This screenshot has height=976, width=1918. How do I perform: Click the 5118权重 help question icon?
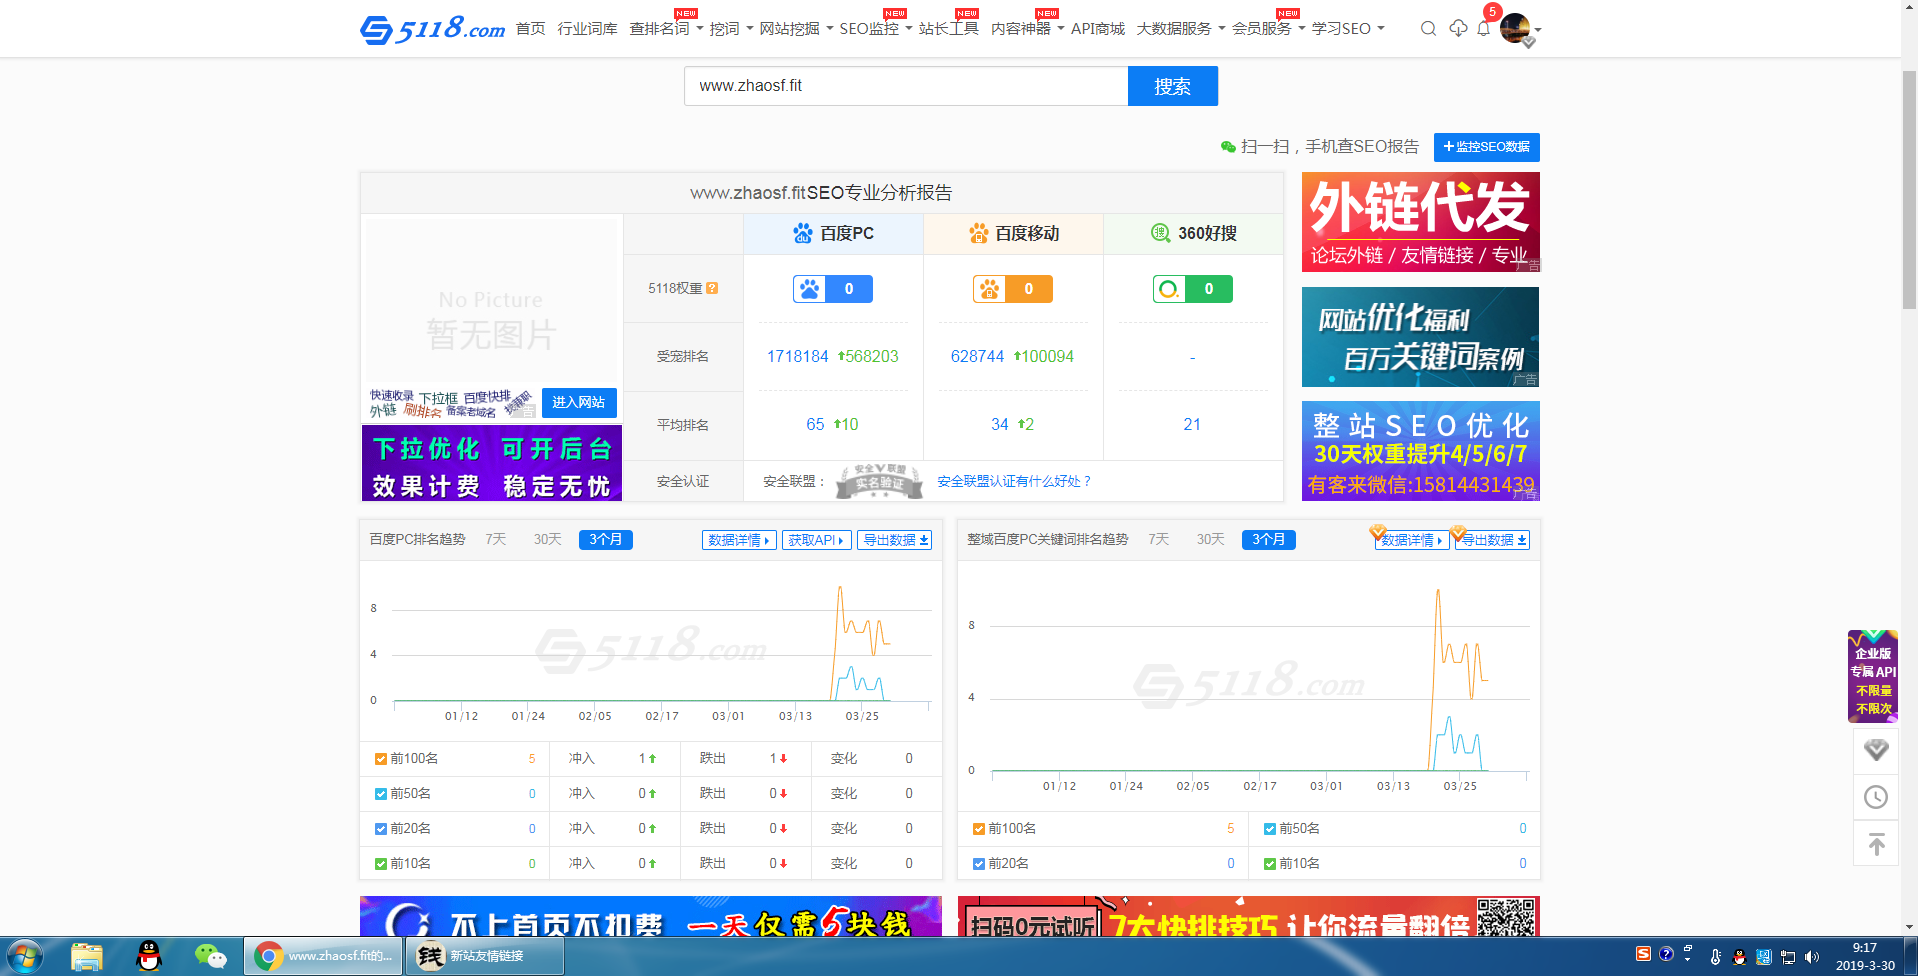[712, 288]
